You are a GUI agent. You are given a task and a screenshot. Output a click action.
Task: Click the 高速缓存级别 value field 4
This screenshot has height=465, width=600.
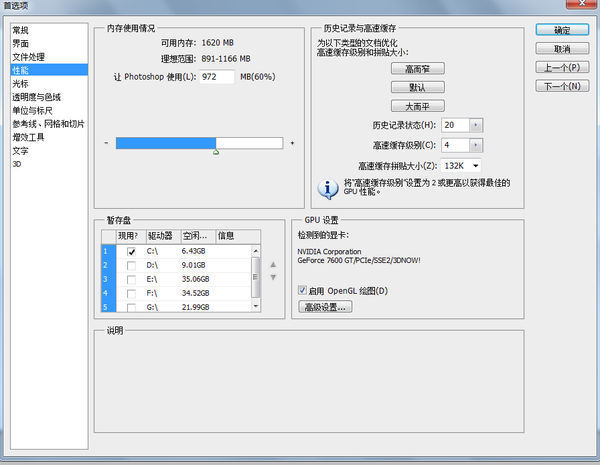click(455, 145)
